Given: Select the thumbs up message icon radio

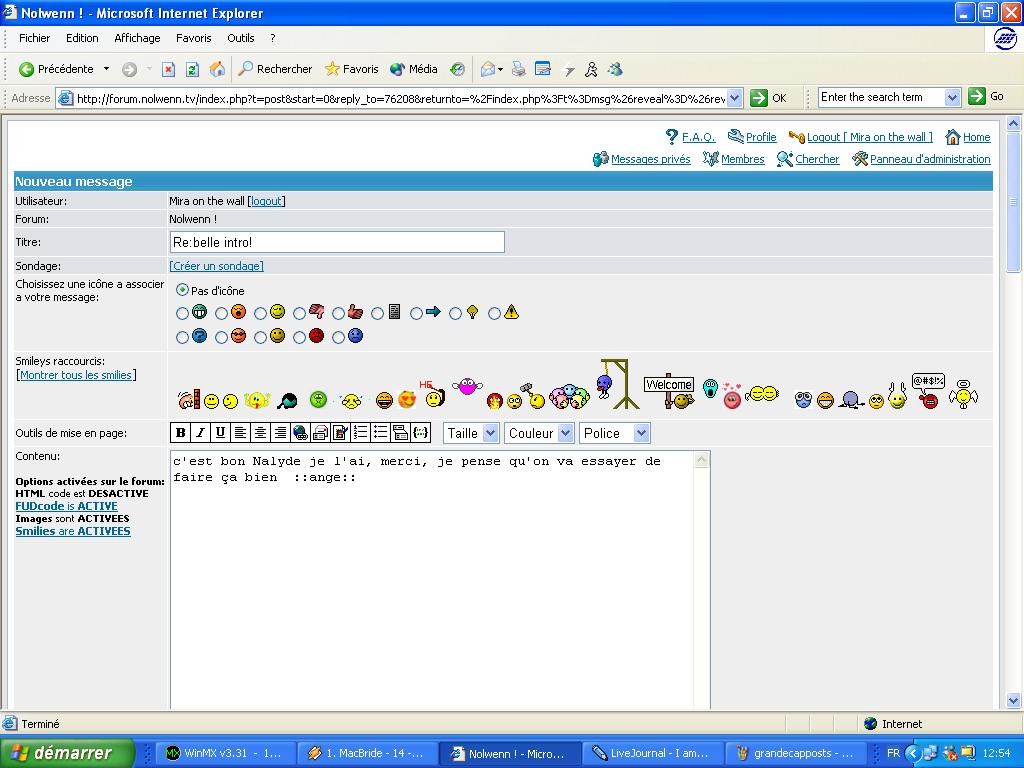Looking at the screenshot, I should [338, 313].
